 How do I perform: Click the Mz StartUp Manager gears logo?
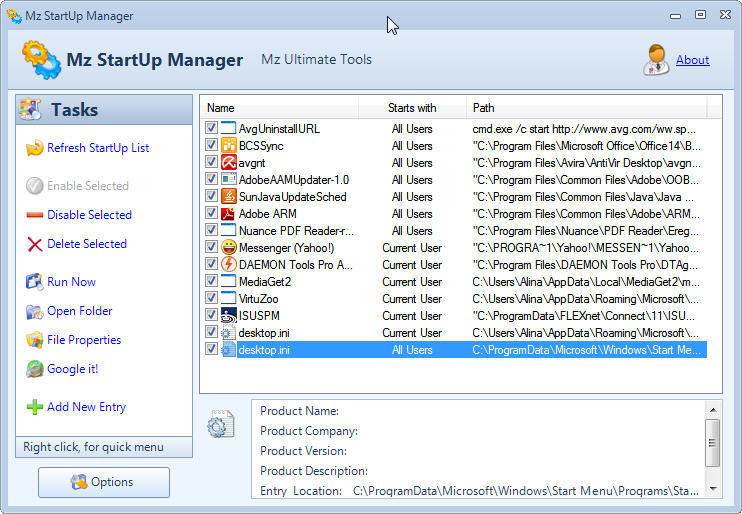pyautogui.click(x=41, y=60)
